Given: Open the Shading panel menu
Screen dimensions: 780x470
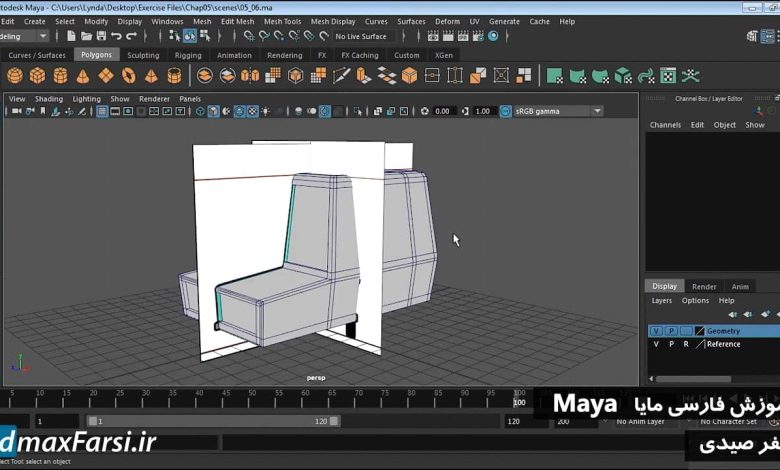Looking at the screenshot, I should (x=48, y=99).
